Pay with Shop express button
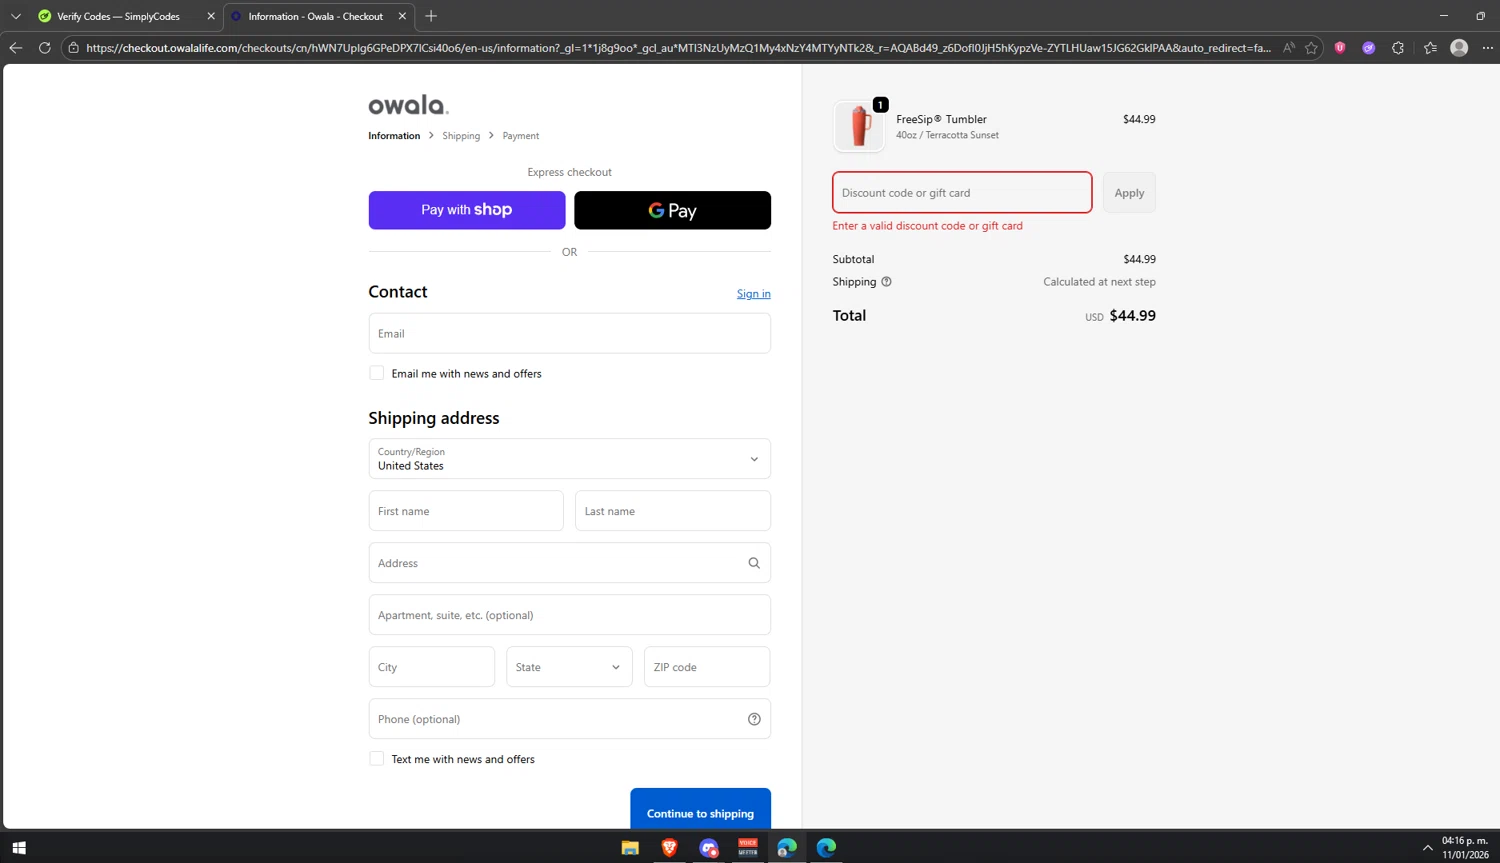 467,210
